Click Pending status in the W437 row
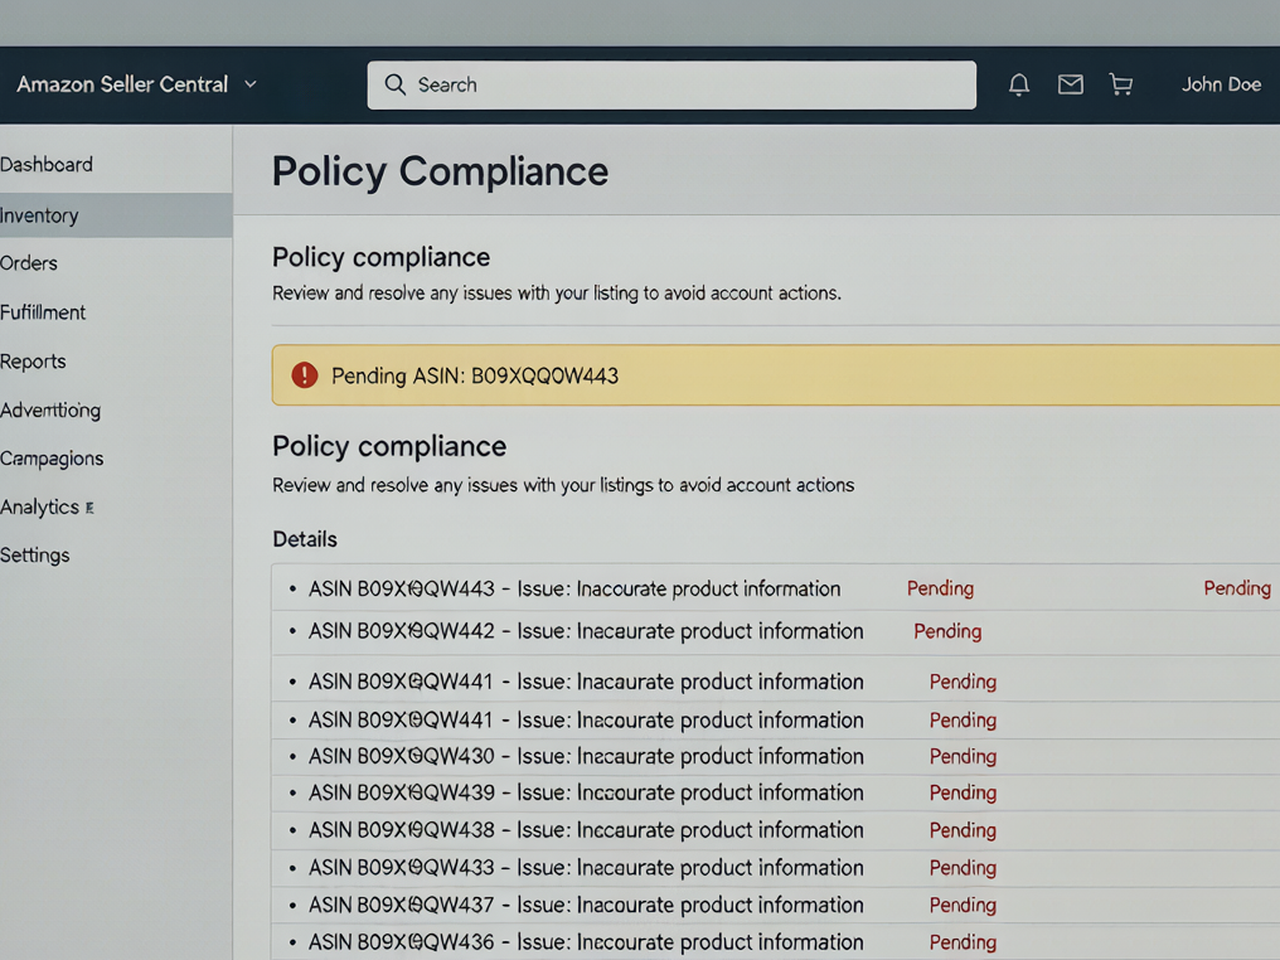1280x960 pixels. [x=963, y=904]
